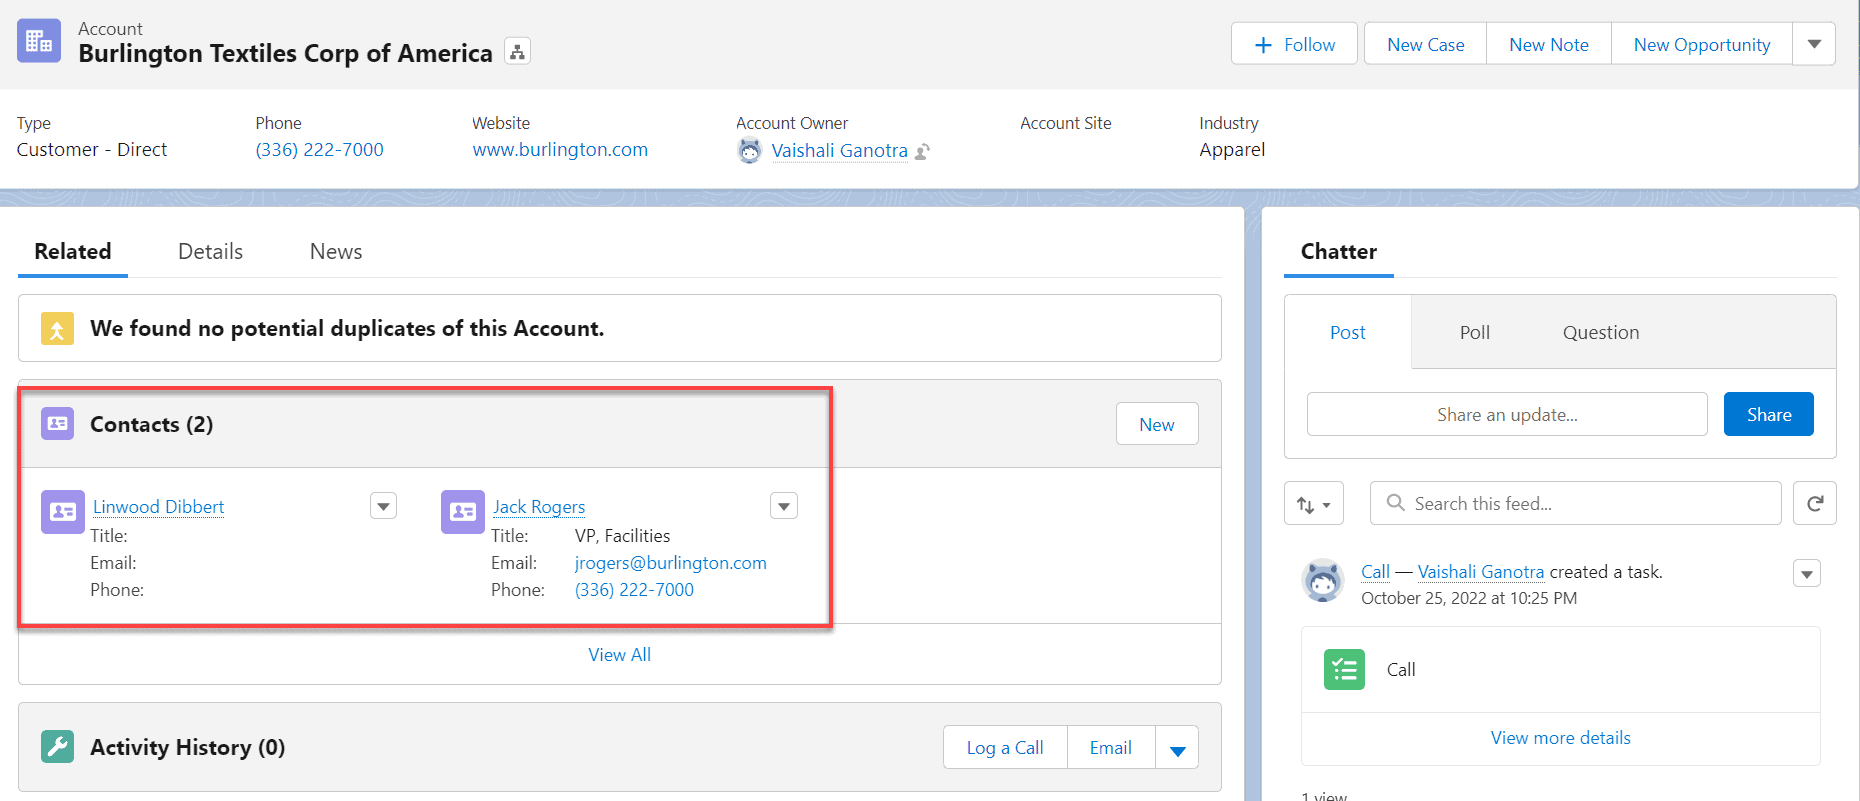Open the account hierarchy icon
The image size is (1860, 801).
coord(517,52)
